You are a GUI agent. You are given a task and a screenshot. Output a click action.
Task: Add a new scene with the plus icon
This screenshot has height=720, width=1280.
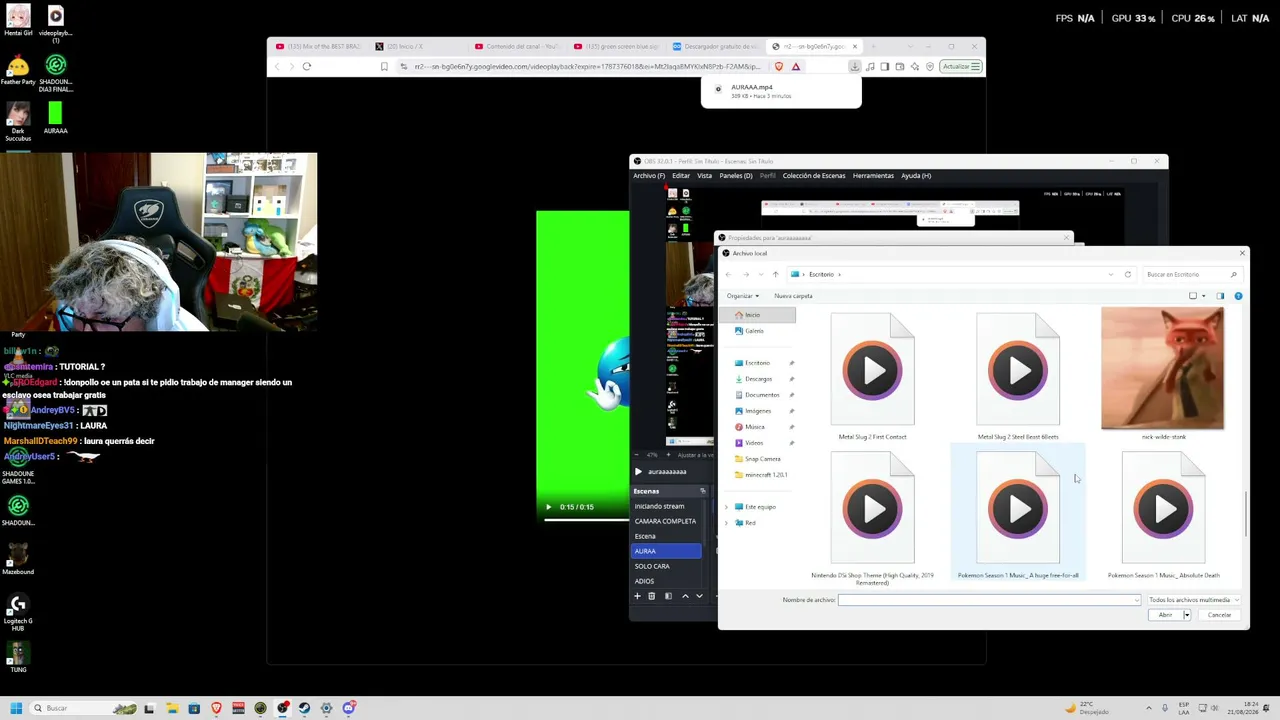[x=637, y=596]
